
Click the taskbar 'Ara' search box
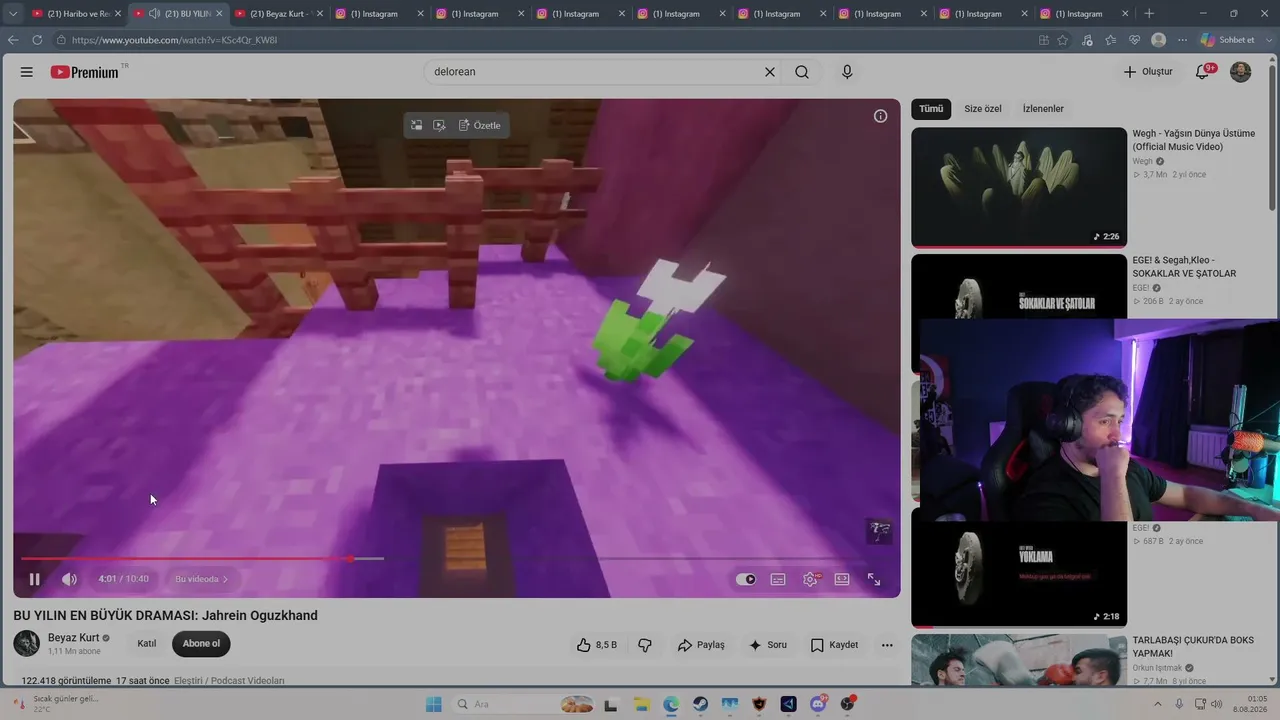pyautogui.click(x=525, y=704)
